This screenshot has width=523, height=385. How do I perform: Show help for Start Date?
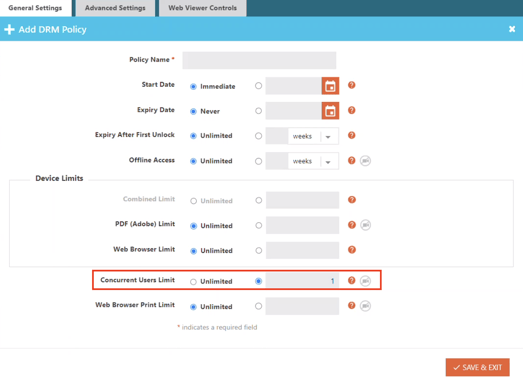[x=351, y=85]
